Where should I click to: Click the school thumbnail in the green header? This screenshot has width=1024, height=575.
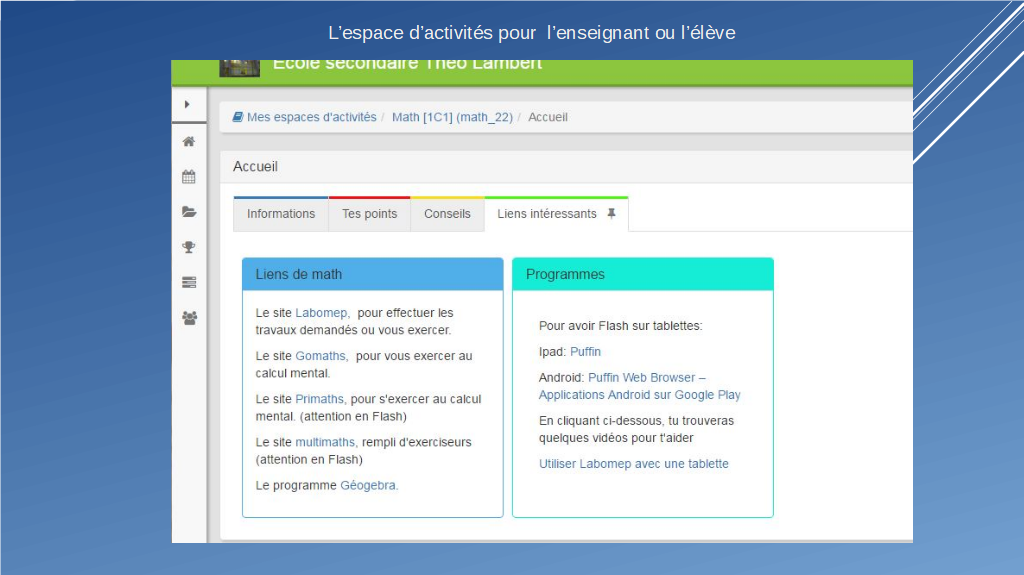(239, 68)
